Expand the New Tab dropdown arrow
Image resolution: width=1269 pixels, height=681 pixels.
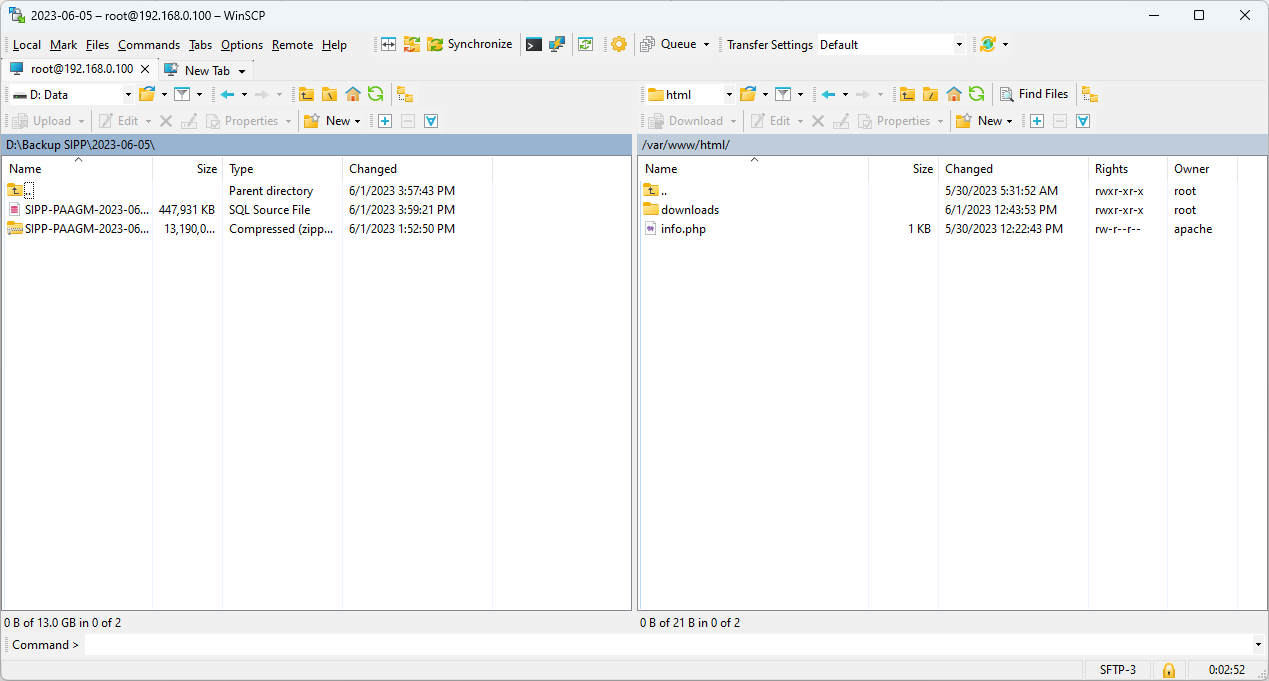242,71
